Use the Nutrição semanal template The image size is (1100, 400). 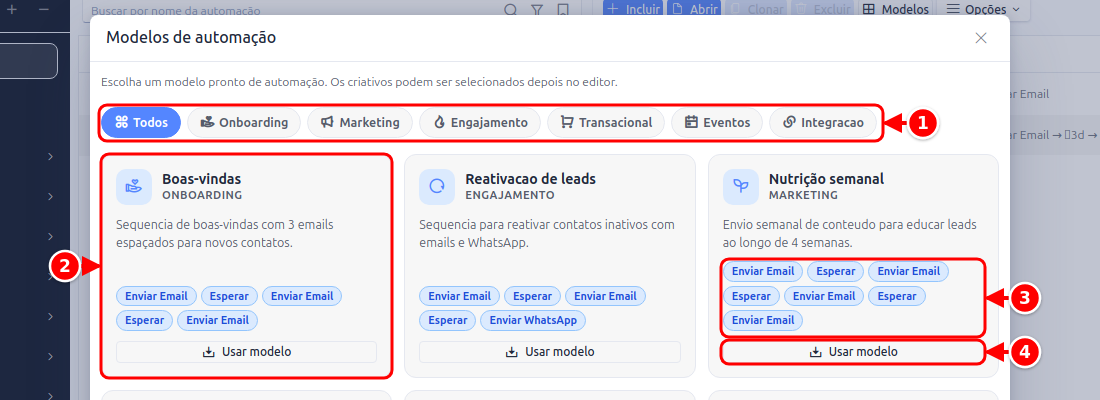click(853, 352)
